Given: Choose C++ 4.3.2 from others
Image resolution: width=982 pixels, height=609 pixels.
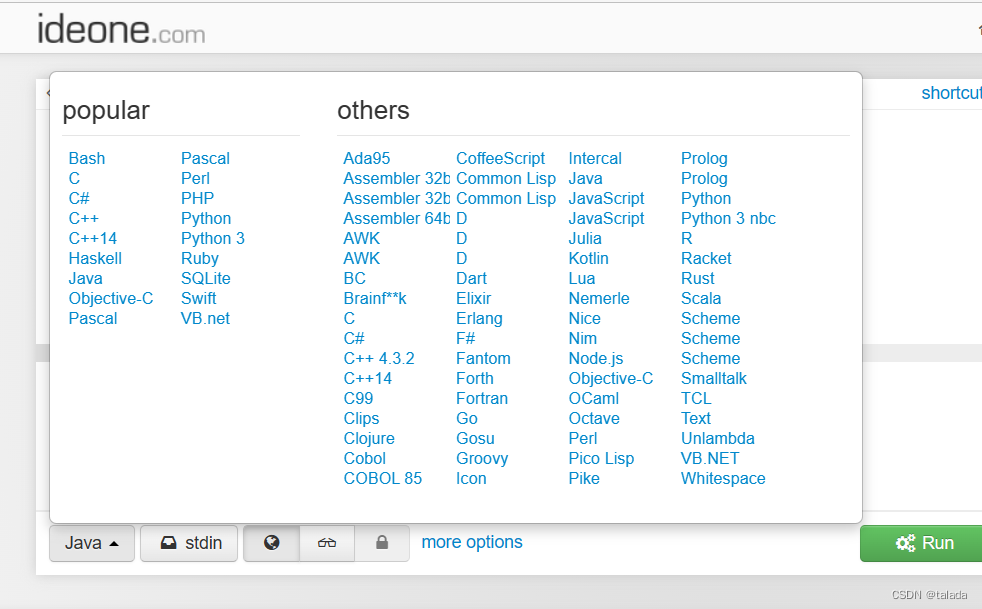Looking at the screenshot, I should pyautogui.click(x=379, y=359).
